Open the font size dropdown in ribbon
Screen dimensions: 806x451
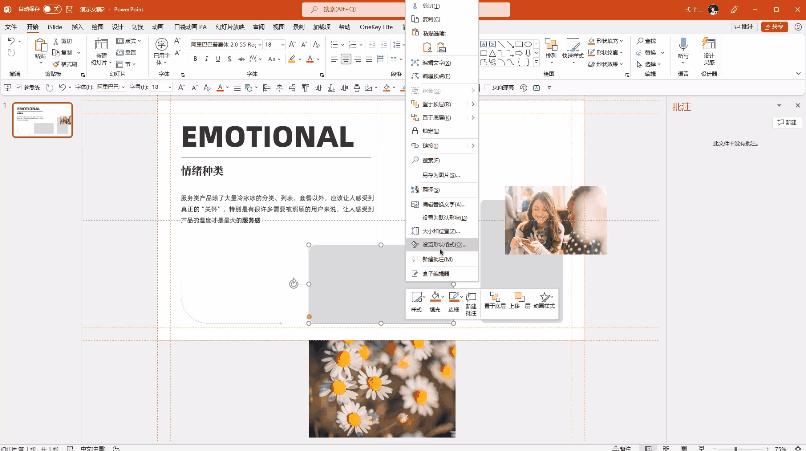pyautogui.click(x=283, y=45)
